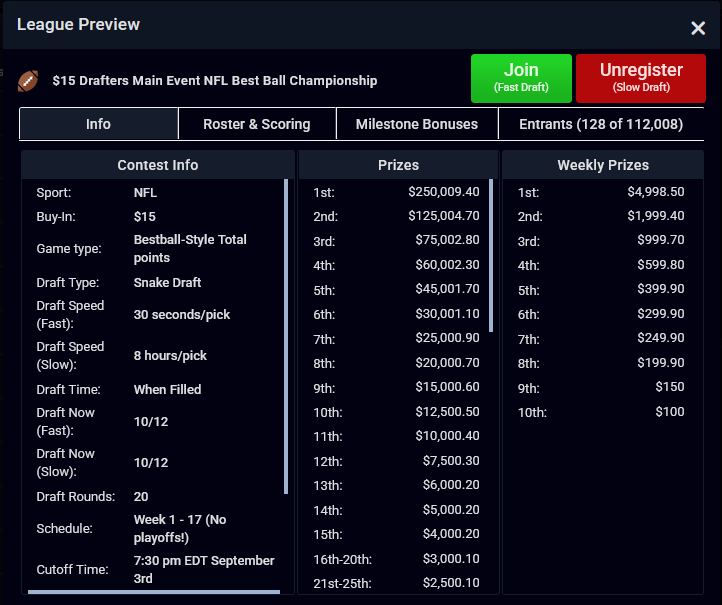Click the 7:30 pm EDT cutoff time
722x605 pixels.
[204, 570]
